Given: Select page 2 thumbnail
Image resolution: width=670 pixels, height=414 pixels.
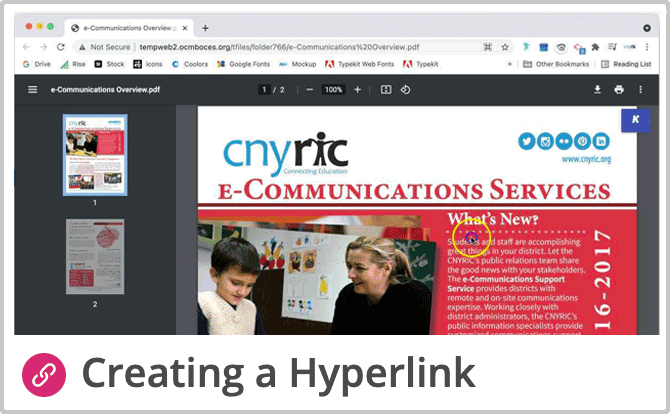Looking at the screenshot, I should [x=95, y=256].
